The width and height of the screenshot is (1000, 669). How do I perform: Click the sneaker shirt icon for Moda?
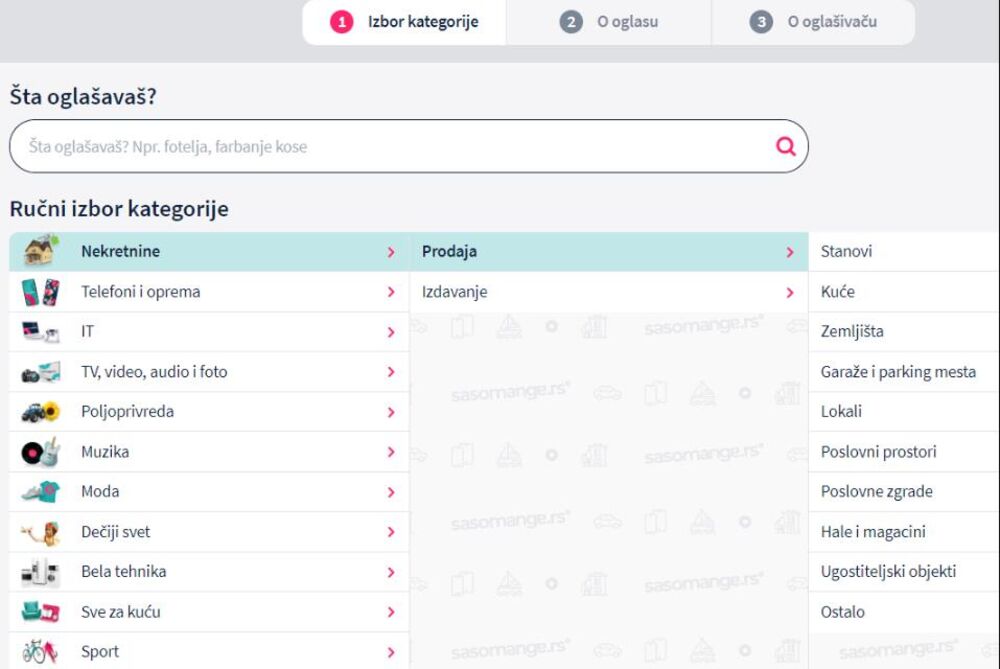41,492
